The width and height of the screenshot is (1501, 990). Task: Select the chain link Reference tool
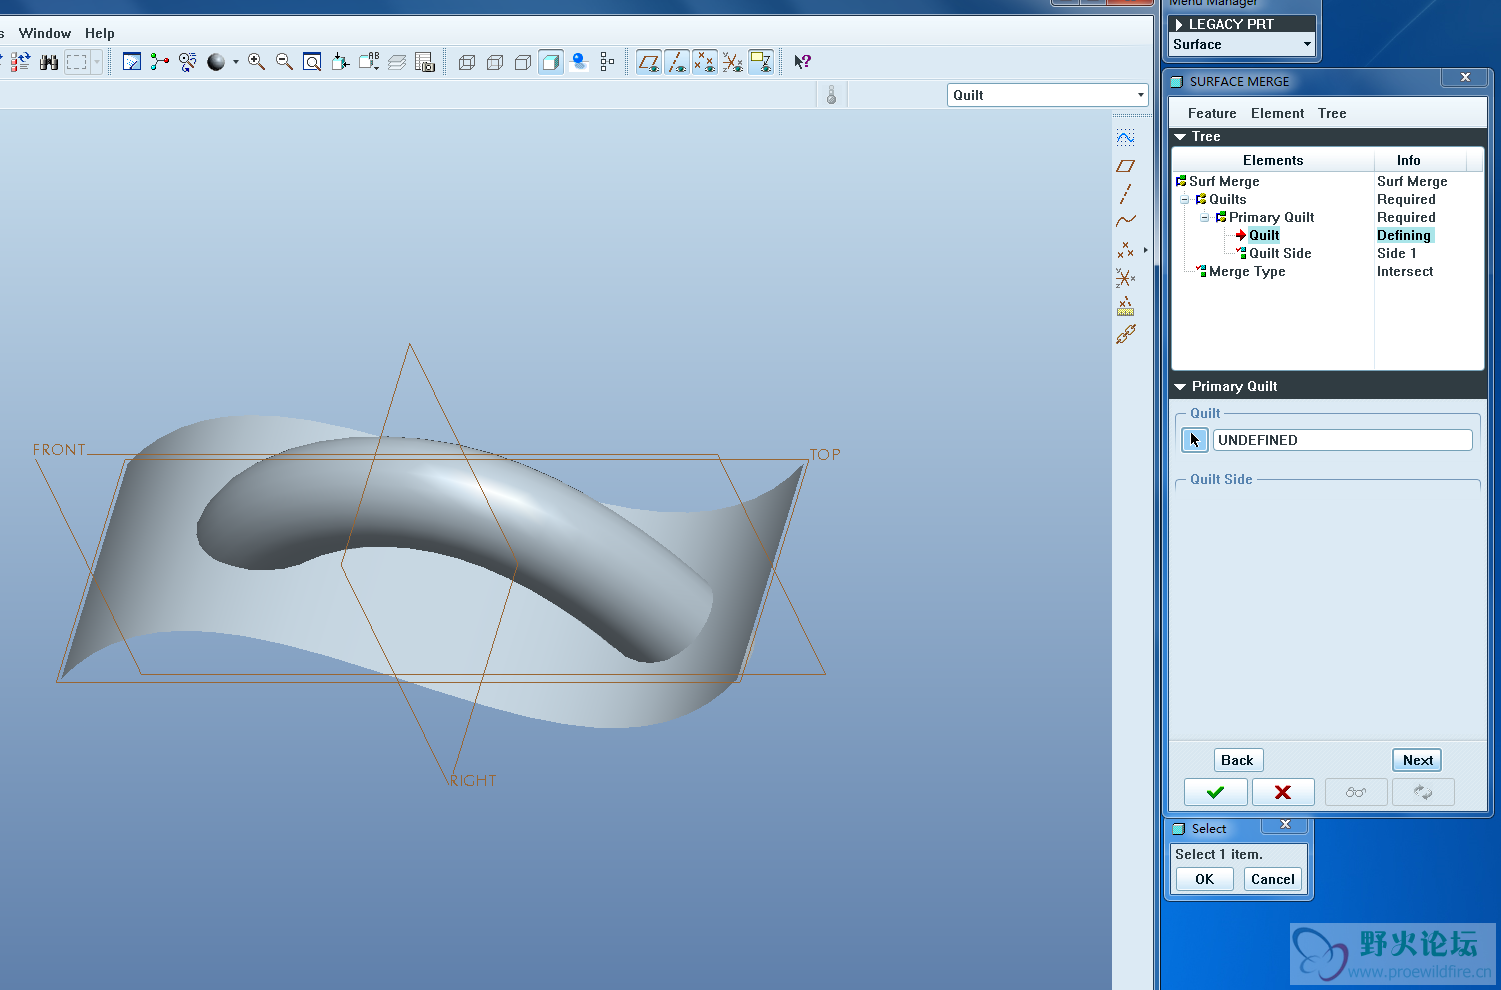(1125, 334)
